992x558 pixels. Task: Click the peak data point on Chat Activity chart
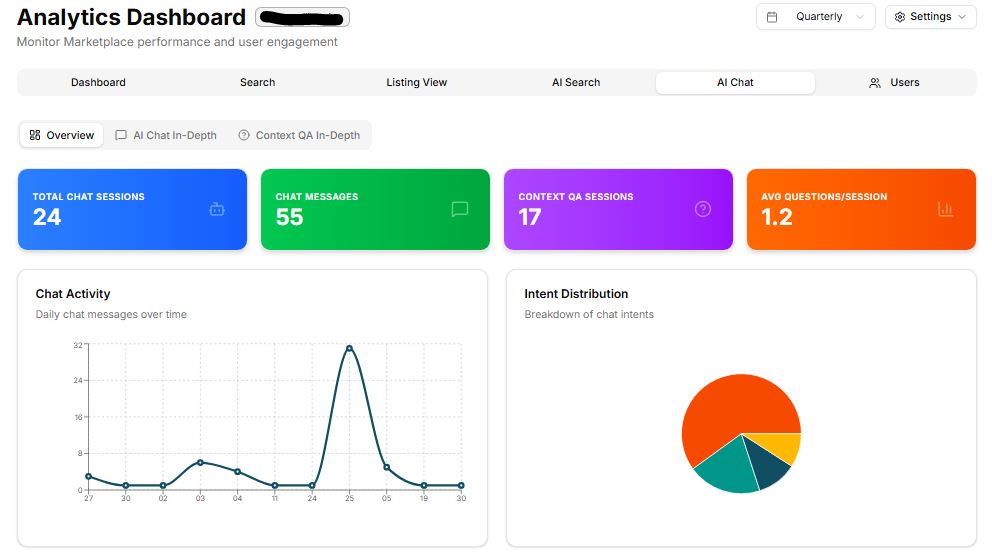coord(349,348)
